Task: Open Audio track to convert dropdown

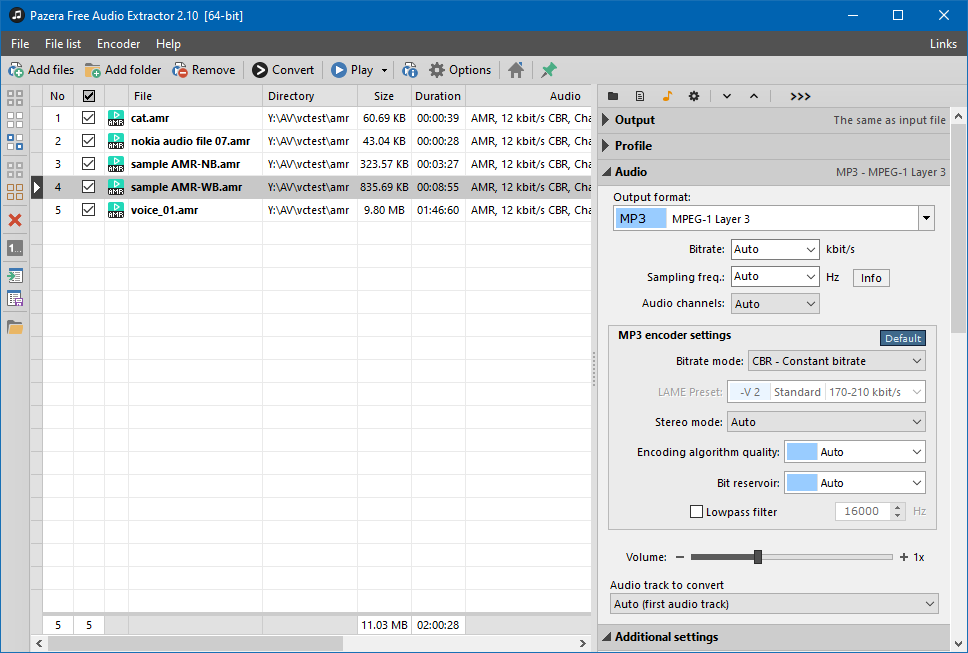Action: [774, 604]
